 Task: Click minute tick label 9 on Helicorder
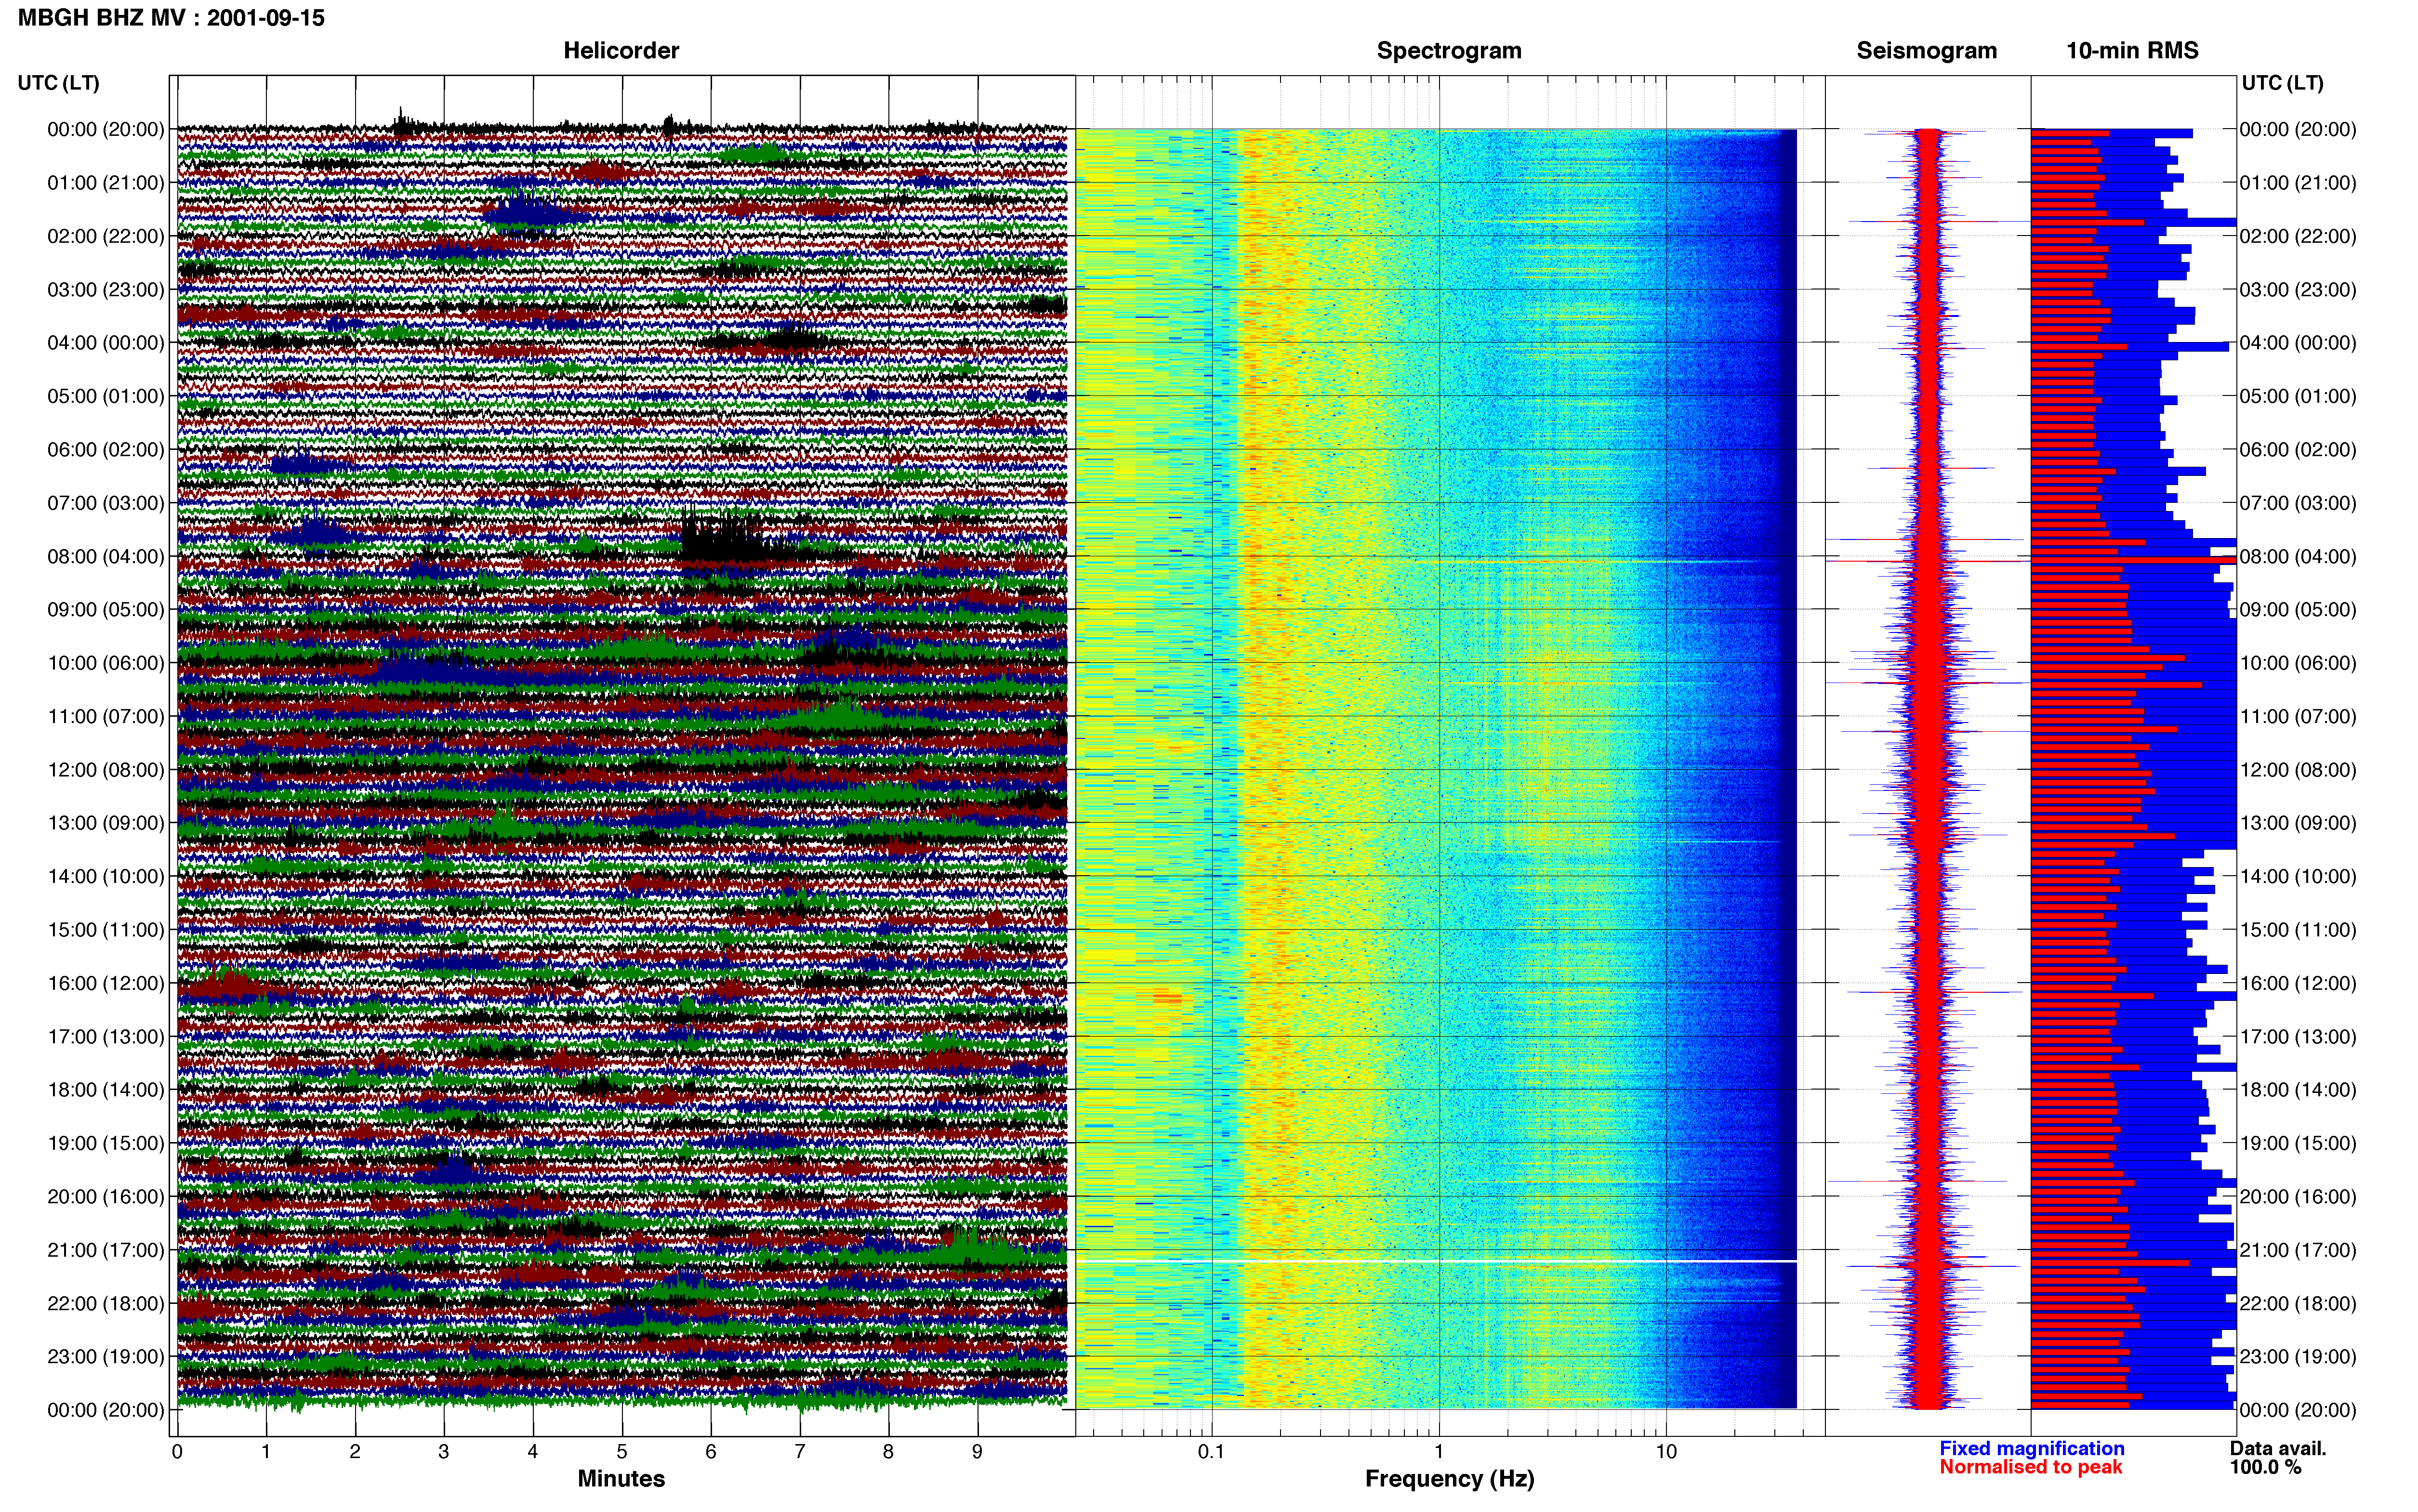[x=977, y=1452]
